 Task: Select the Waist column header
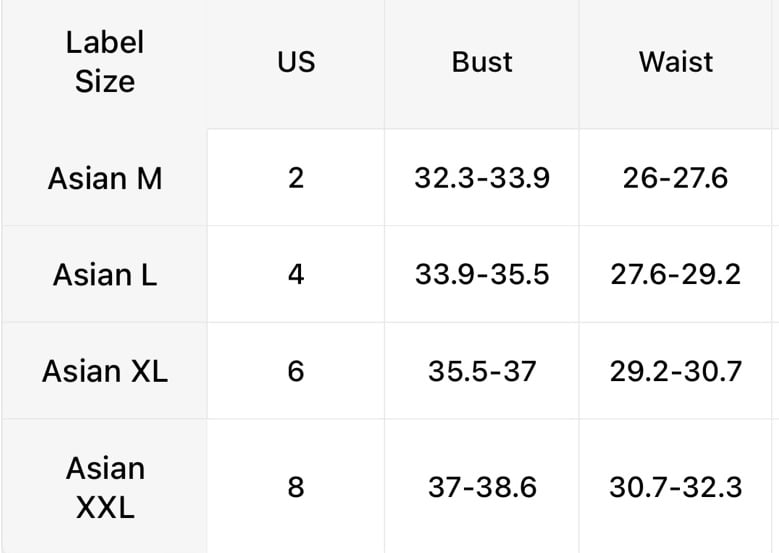pyautogui.click(x=676, y=62)
